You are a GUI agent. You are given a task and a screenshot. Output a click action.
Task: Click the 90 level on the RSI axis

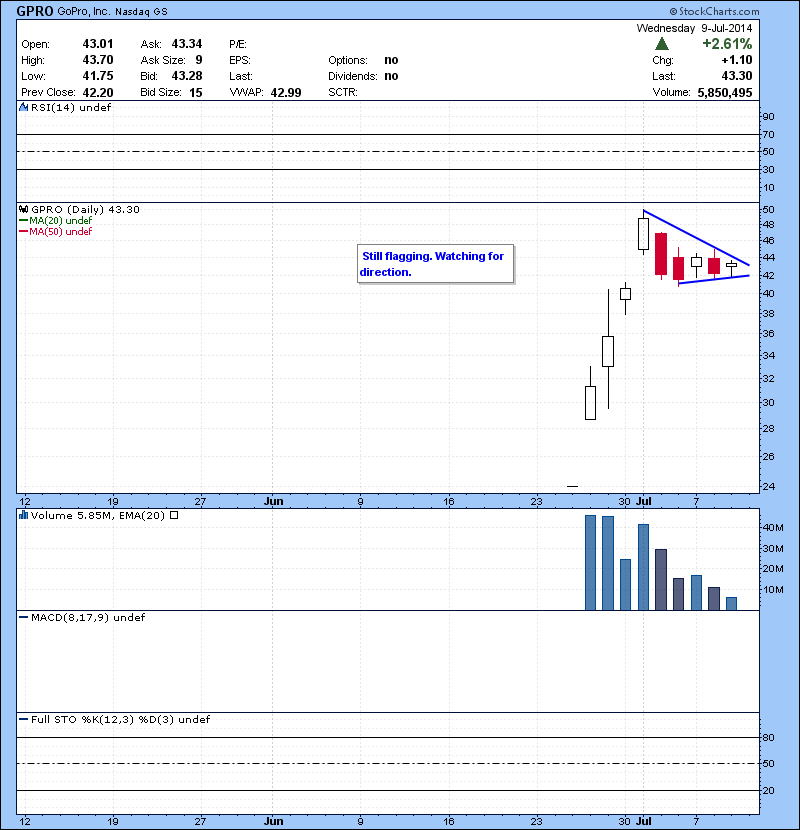point(768,117)
